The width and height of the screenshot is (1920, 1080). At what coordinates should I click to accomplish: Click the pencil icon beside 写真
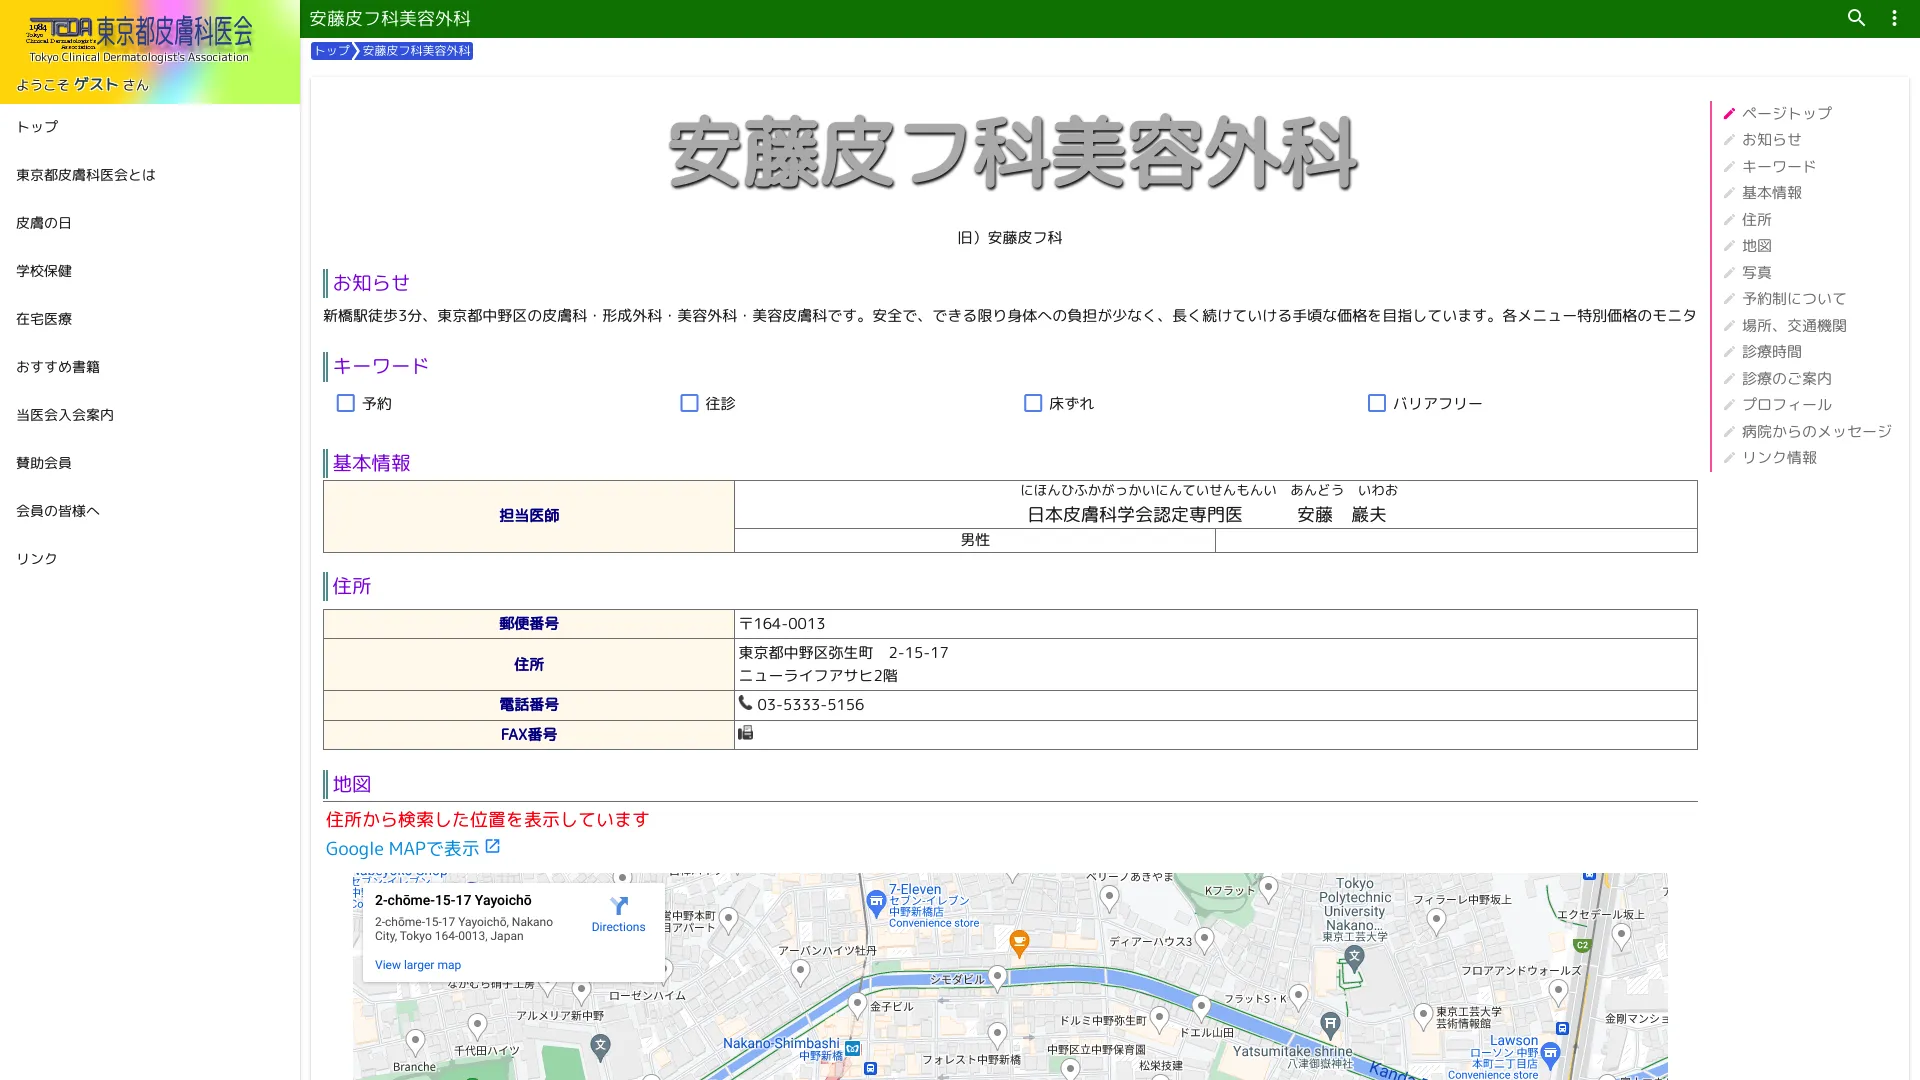1729,272
